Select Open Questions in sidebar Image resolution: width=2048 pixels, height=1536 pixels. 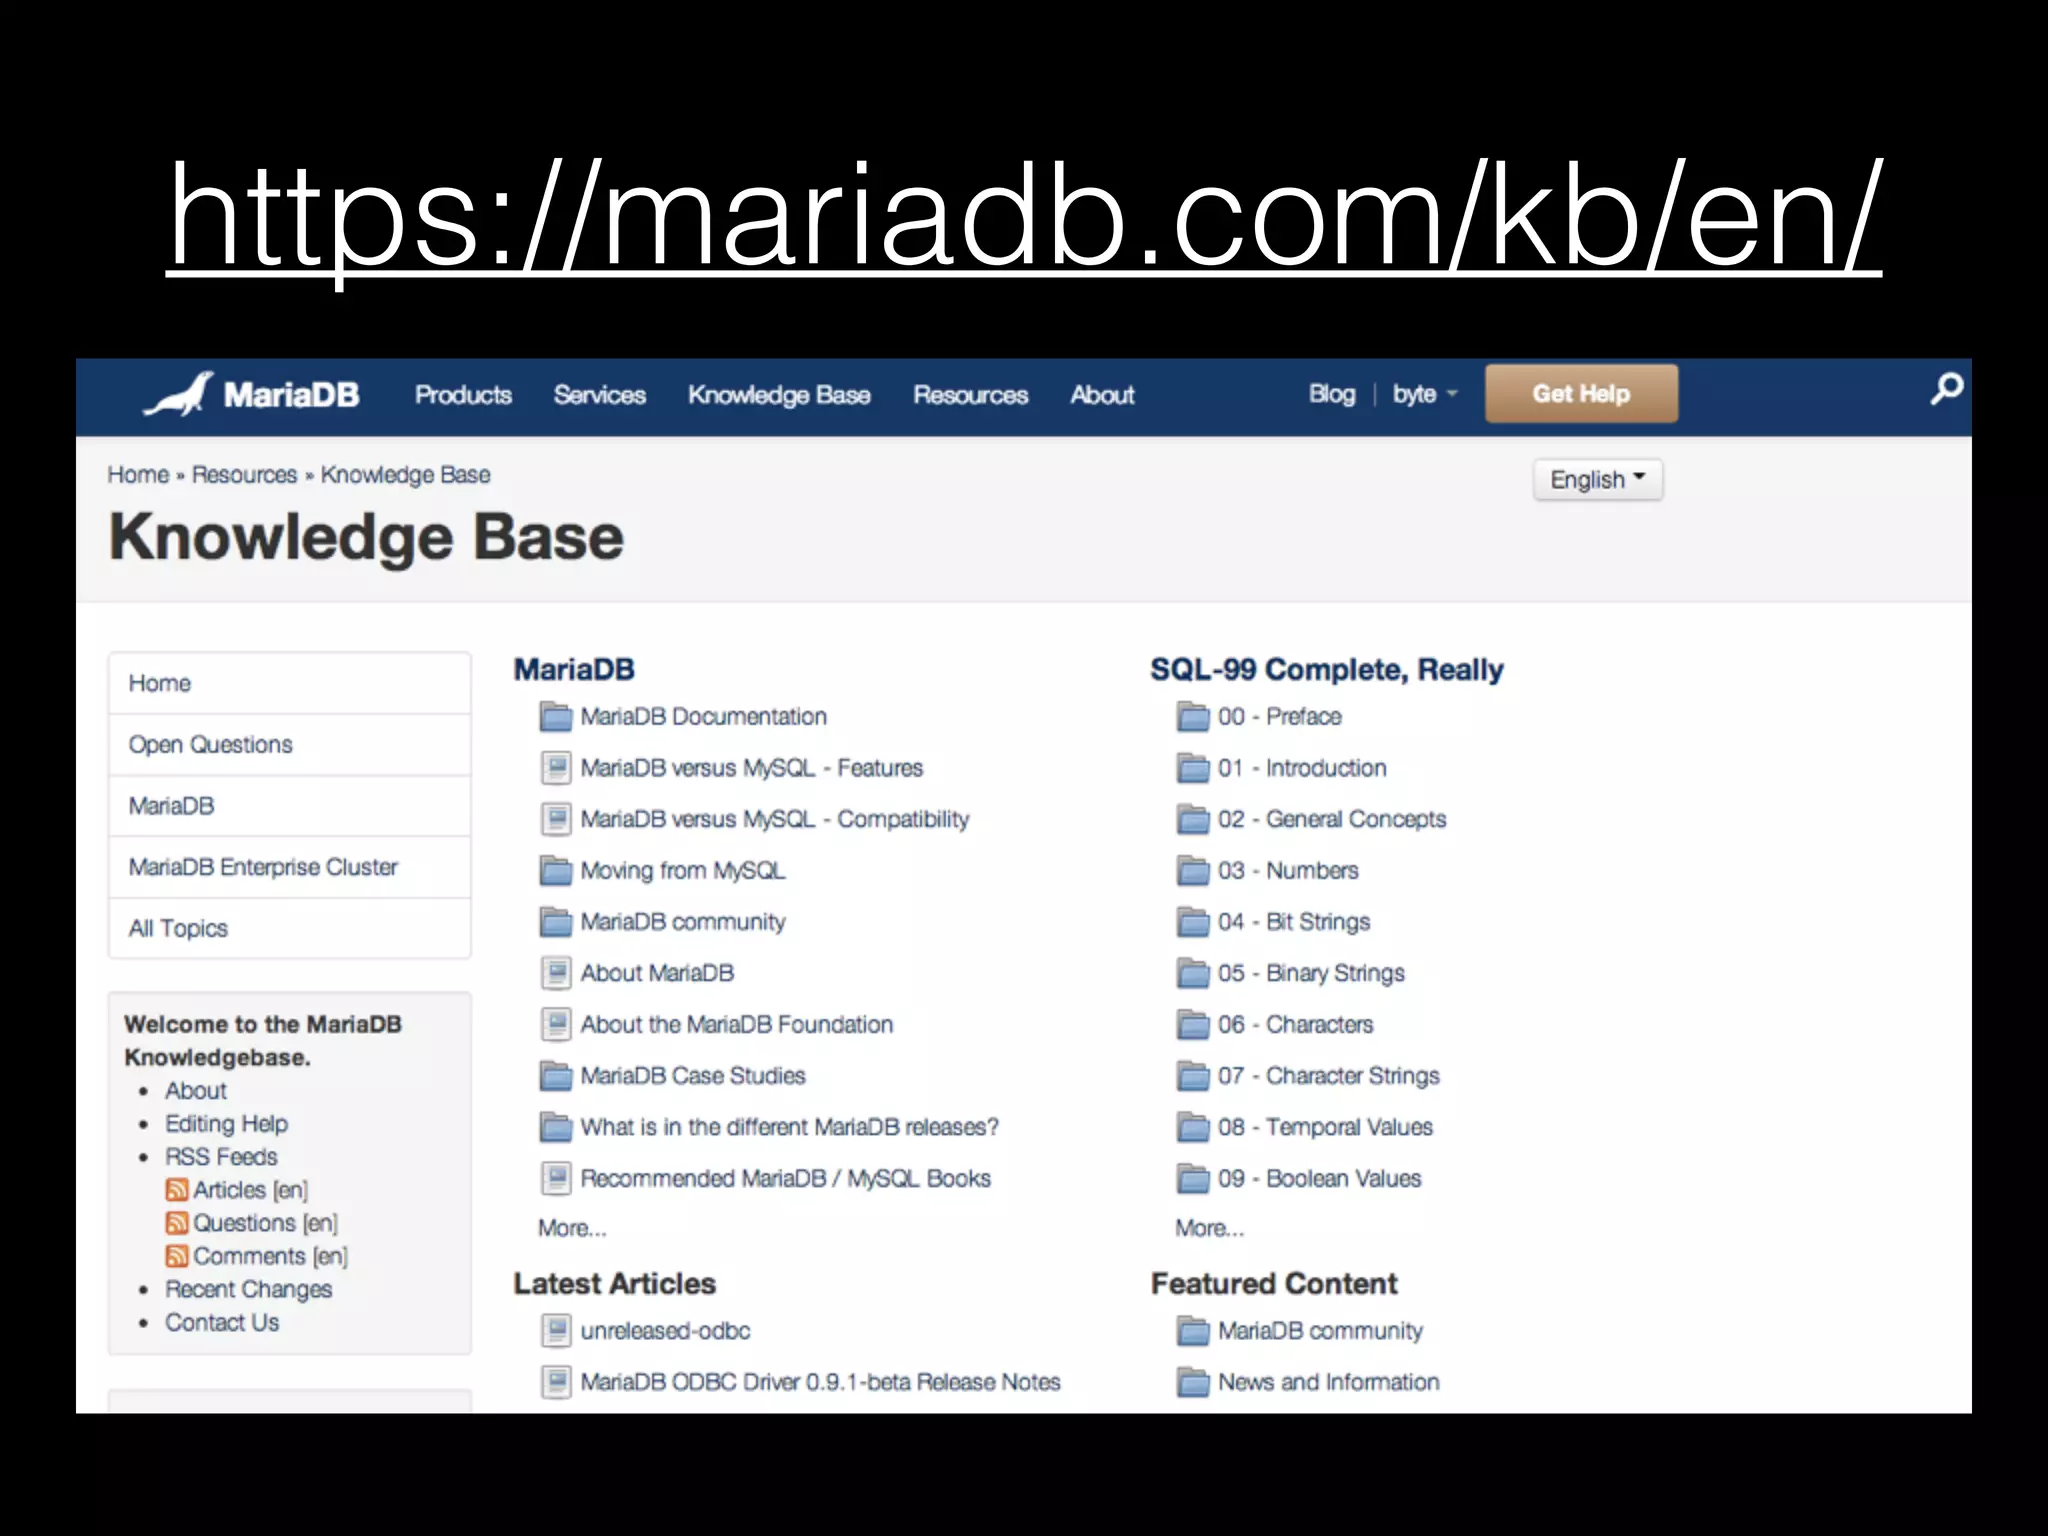290,745
